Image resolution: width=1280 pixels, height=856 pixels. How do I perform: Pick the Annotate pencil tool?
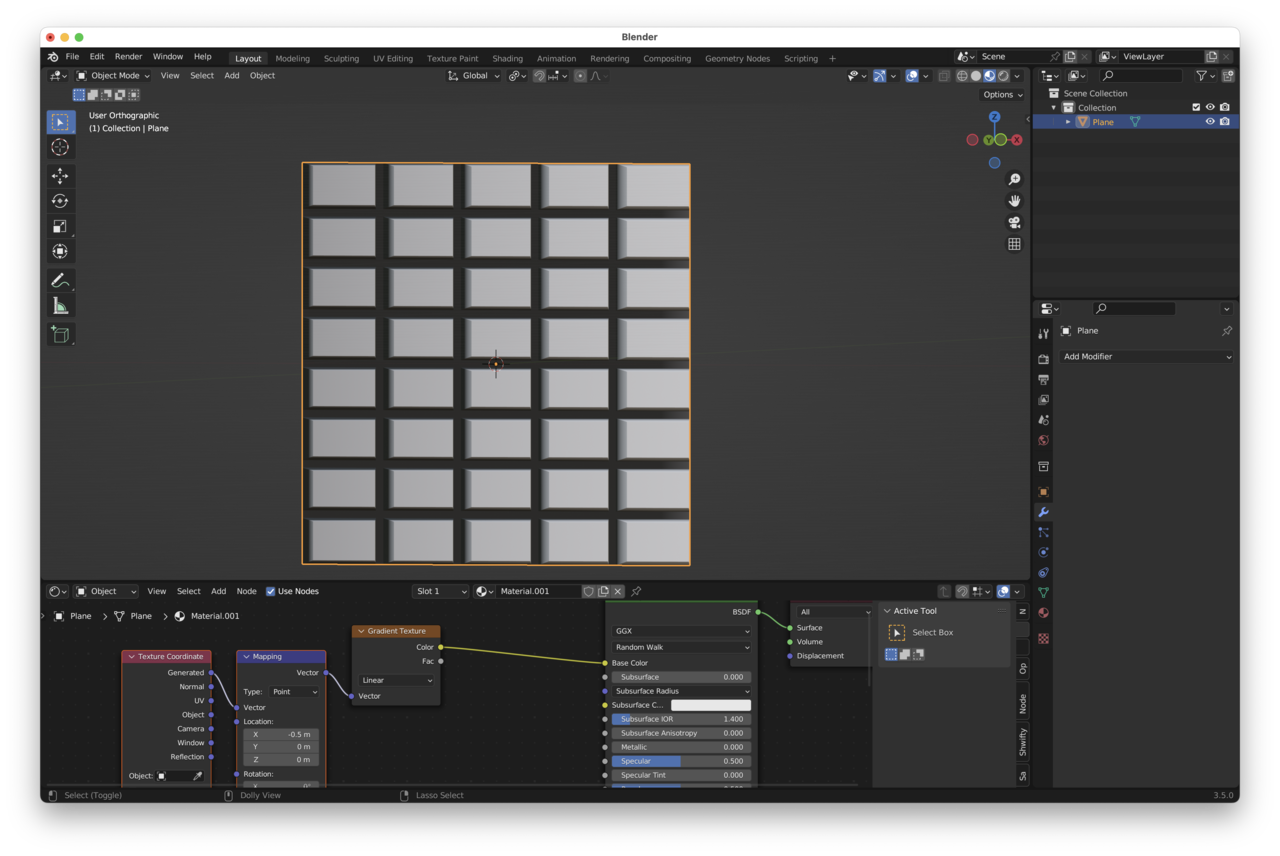(x=60, y=281)
